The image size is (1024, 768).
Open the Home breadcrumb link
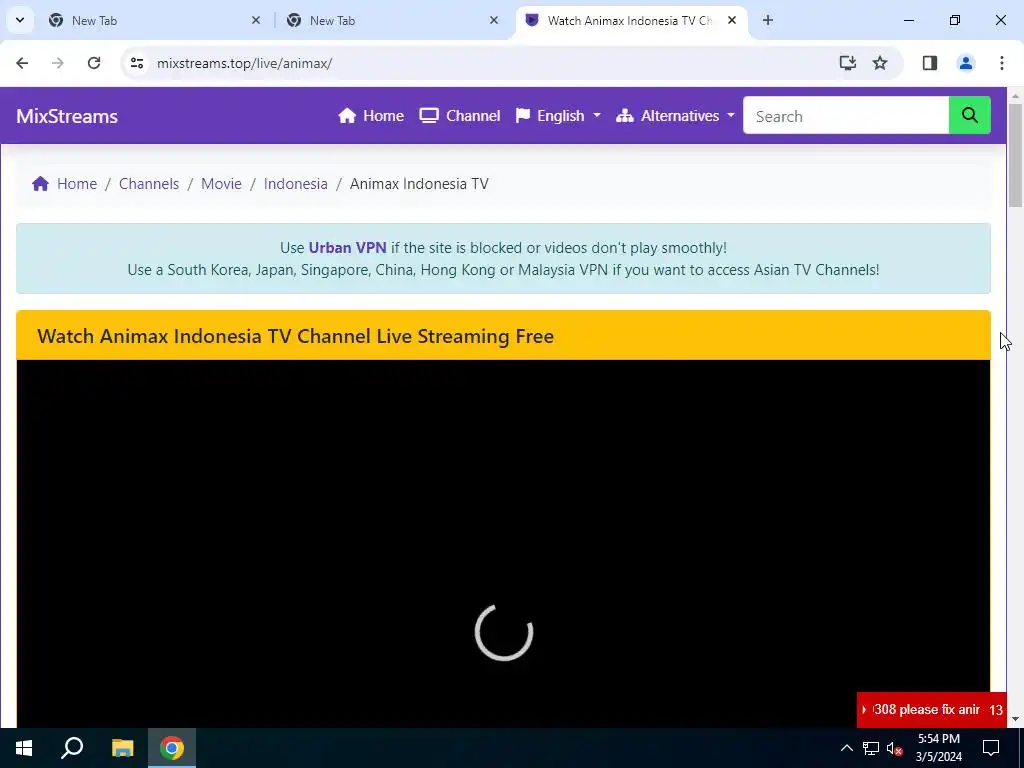point(76,184)
